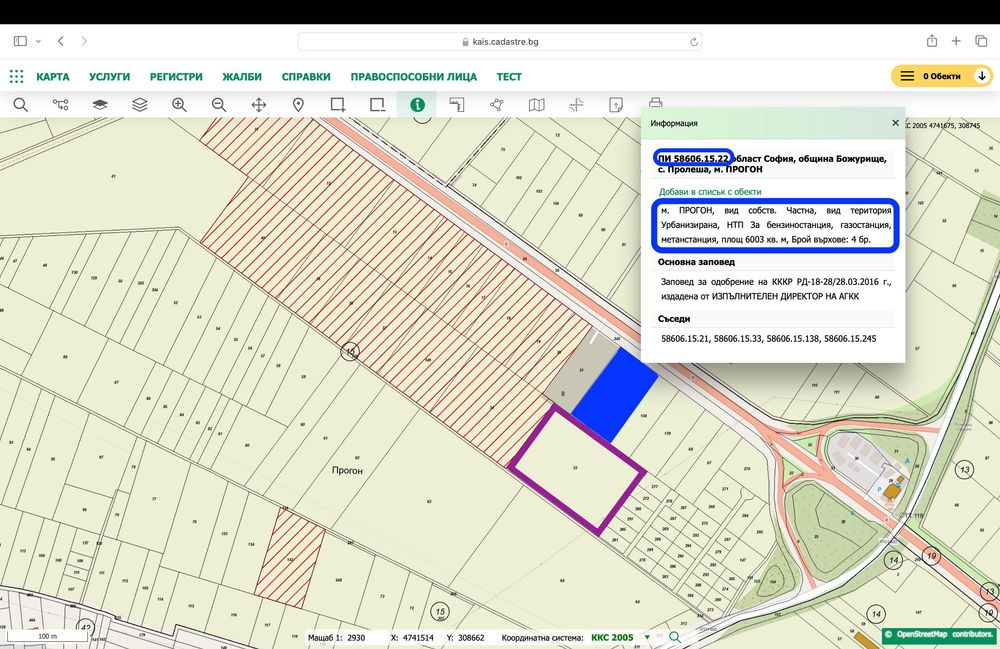Image resolution: width=1000 pixels, height=649 pixels.
Task: Open the folded map icon tool
Action: [x=536, y=104]
